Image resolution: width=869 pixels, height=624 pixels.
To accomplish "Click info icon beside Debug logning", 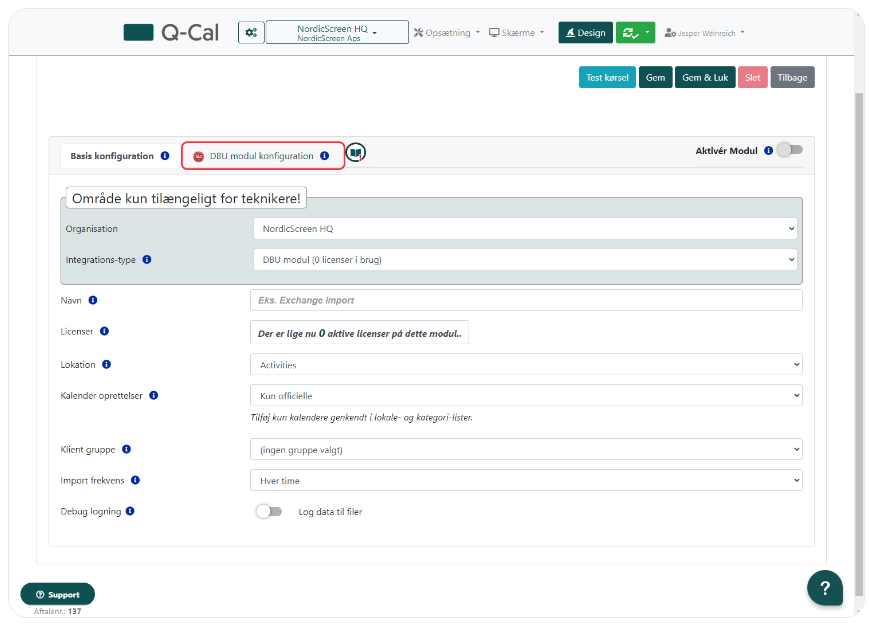I will pyautogui.click(x=130, y=511).
